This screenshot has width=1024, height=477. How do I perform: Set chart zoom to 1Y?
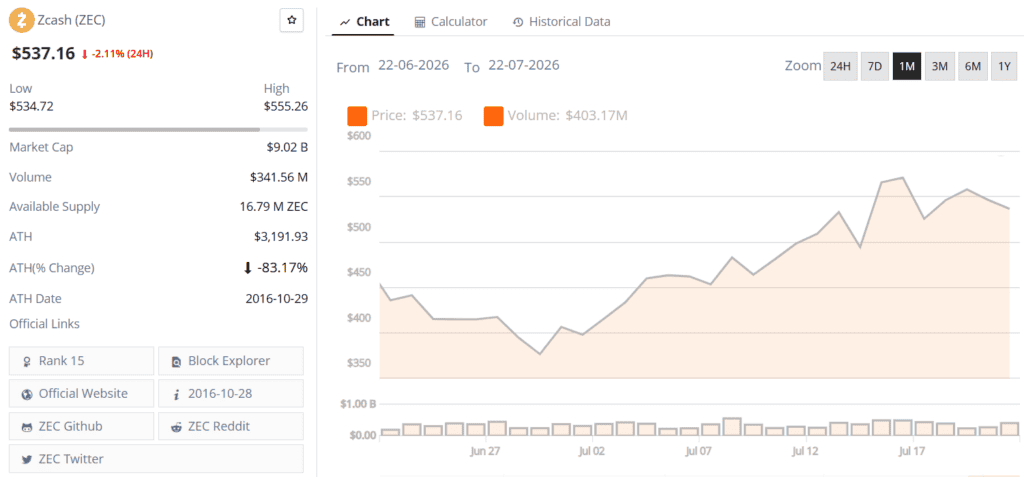(1004, 66)
